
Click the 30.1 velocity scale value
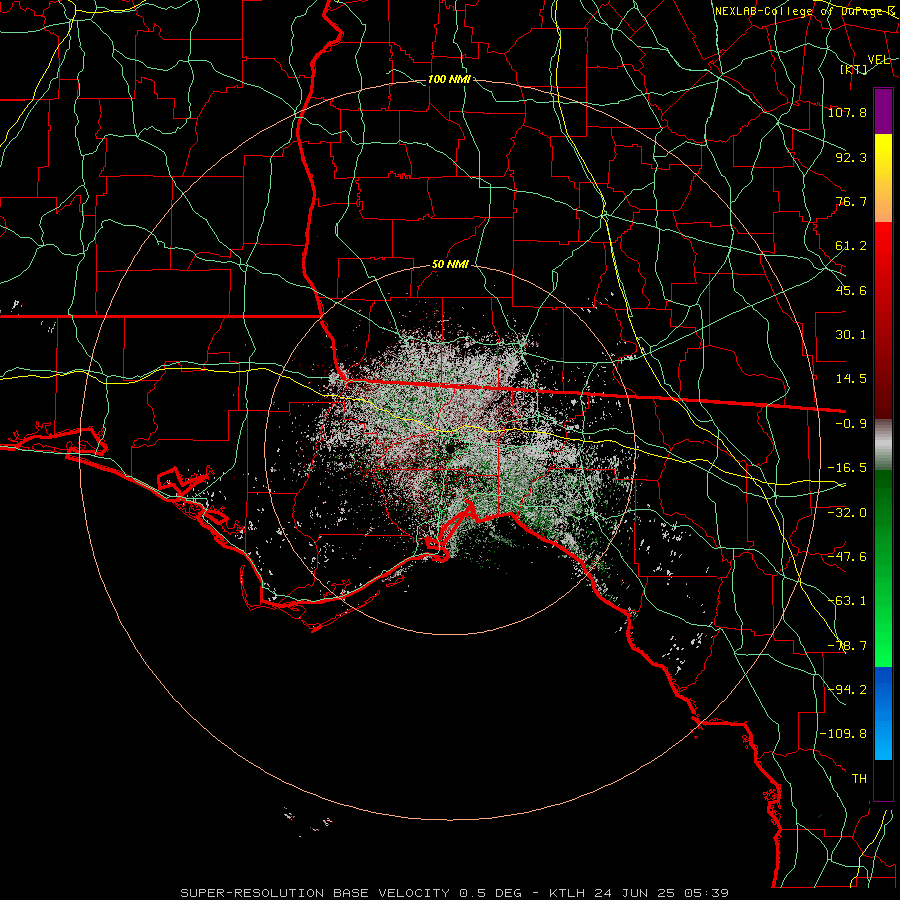(x=851, y=335)
